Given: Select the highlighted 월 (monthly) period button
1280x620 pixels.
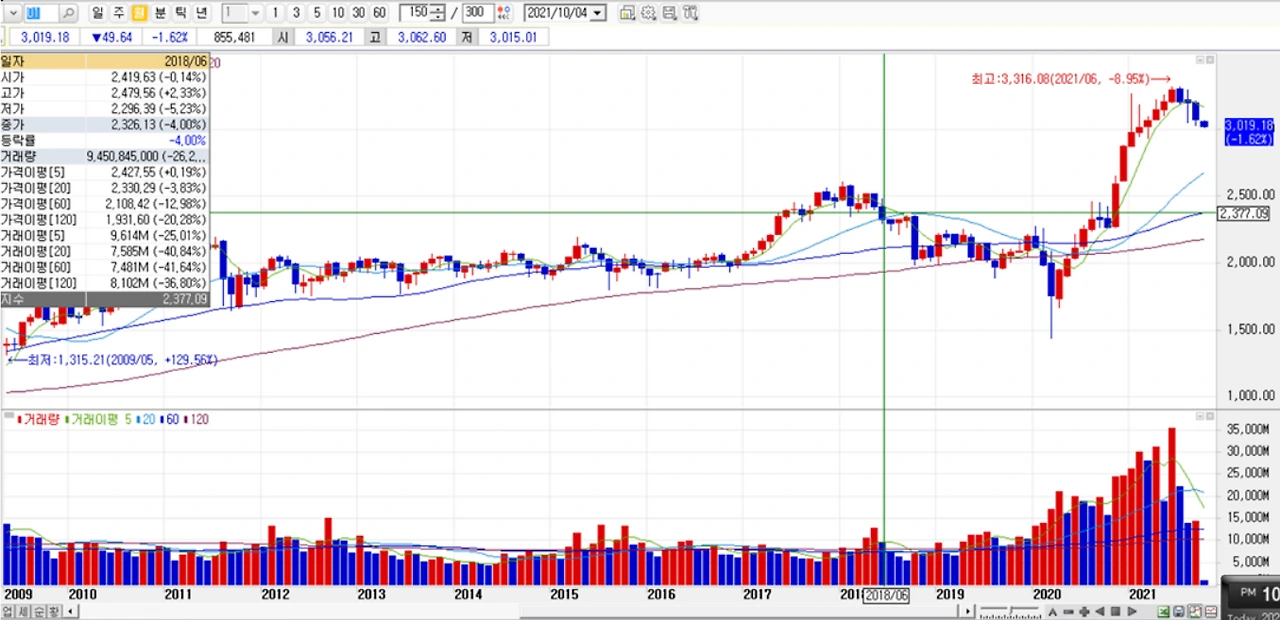Looking at the screenshot, I should click(x=138, y=13).
